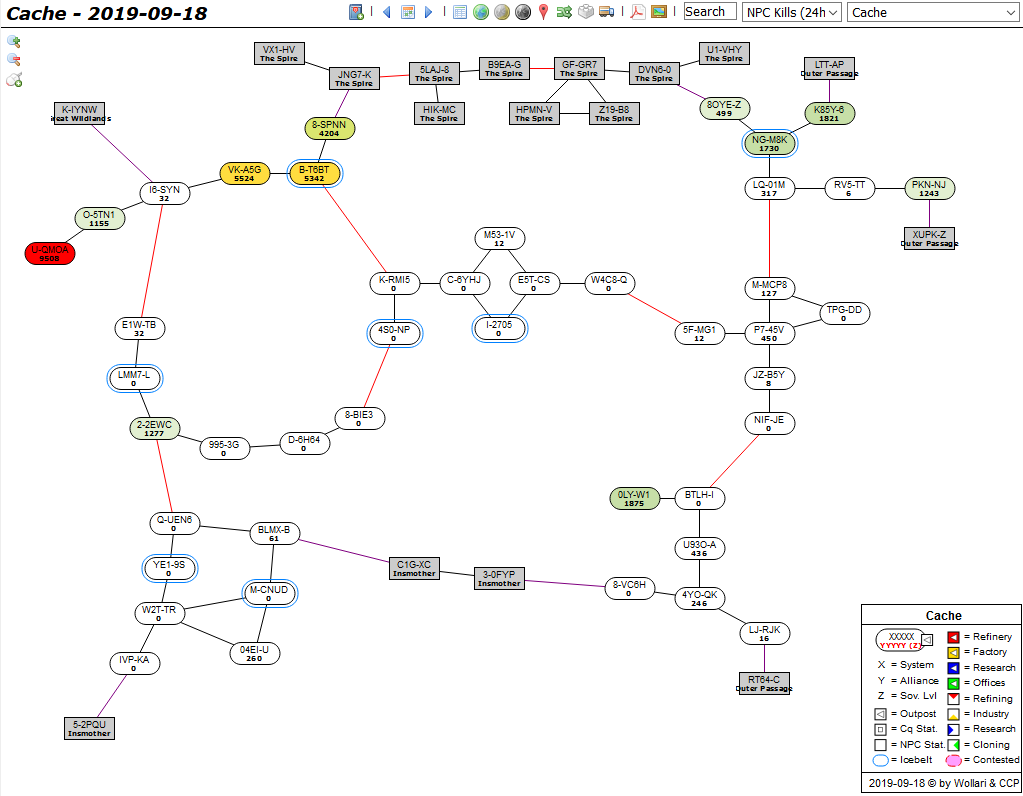Click the RT64-C Outer Passage node

pos(764,683)
